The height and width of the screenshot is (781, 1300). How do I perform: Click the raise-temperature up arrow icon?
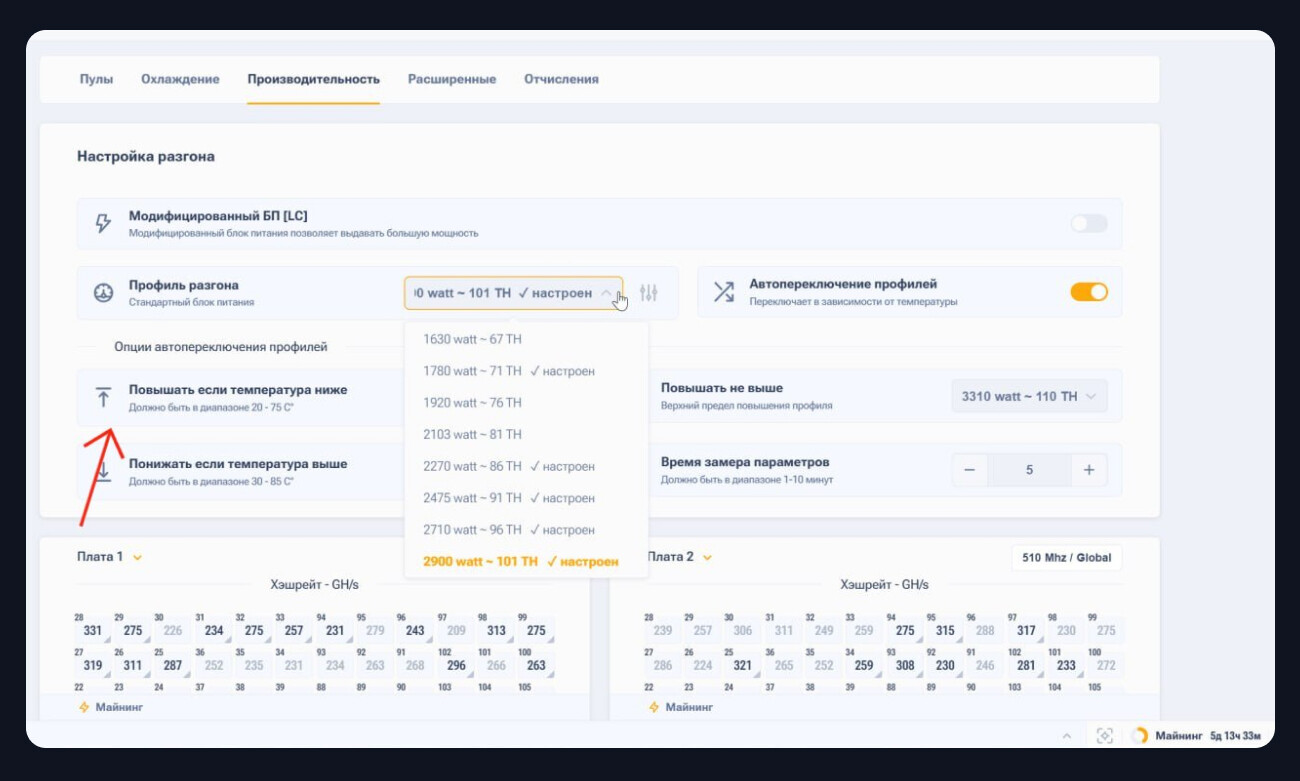tap(103, 397)
